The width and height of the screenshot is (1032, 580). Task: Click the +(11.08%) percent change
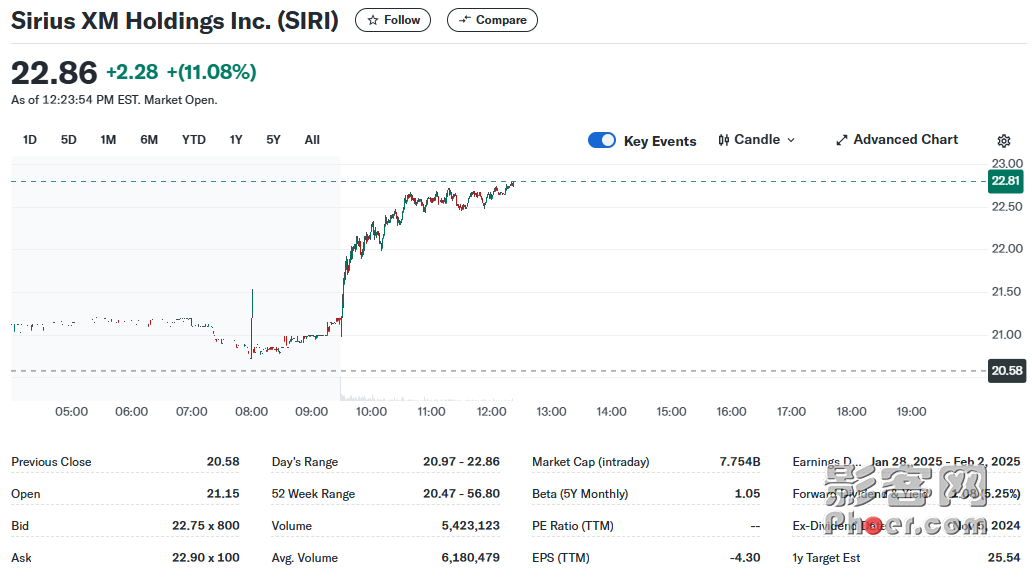pos(212,72)
